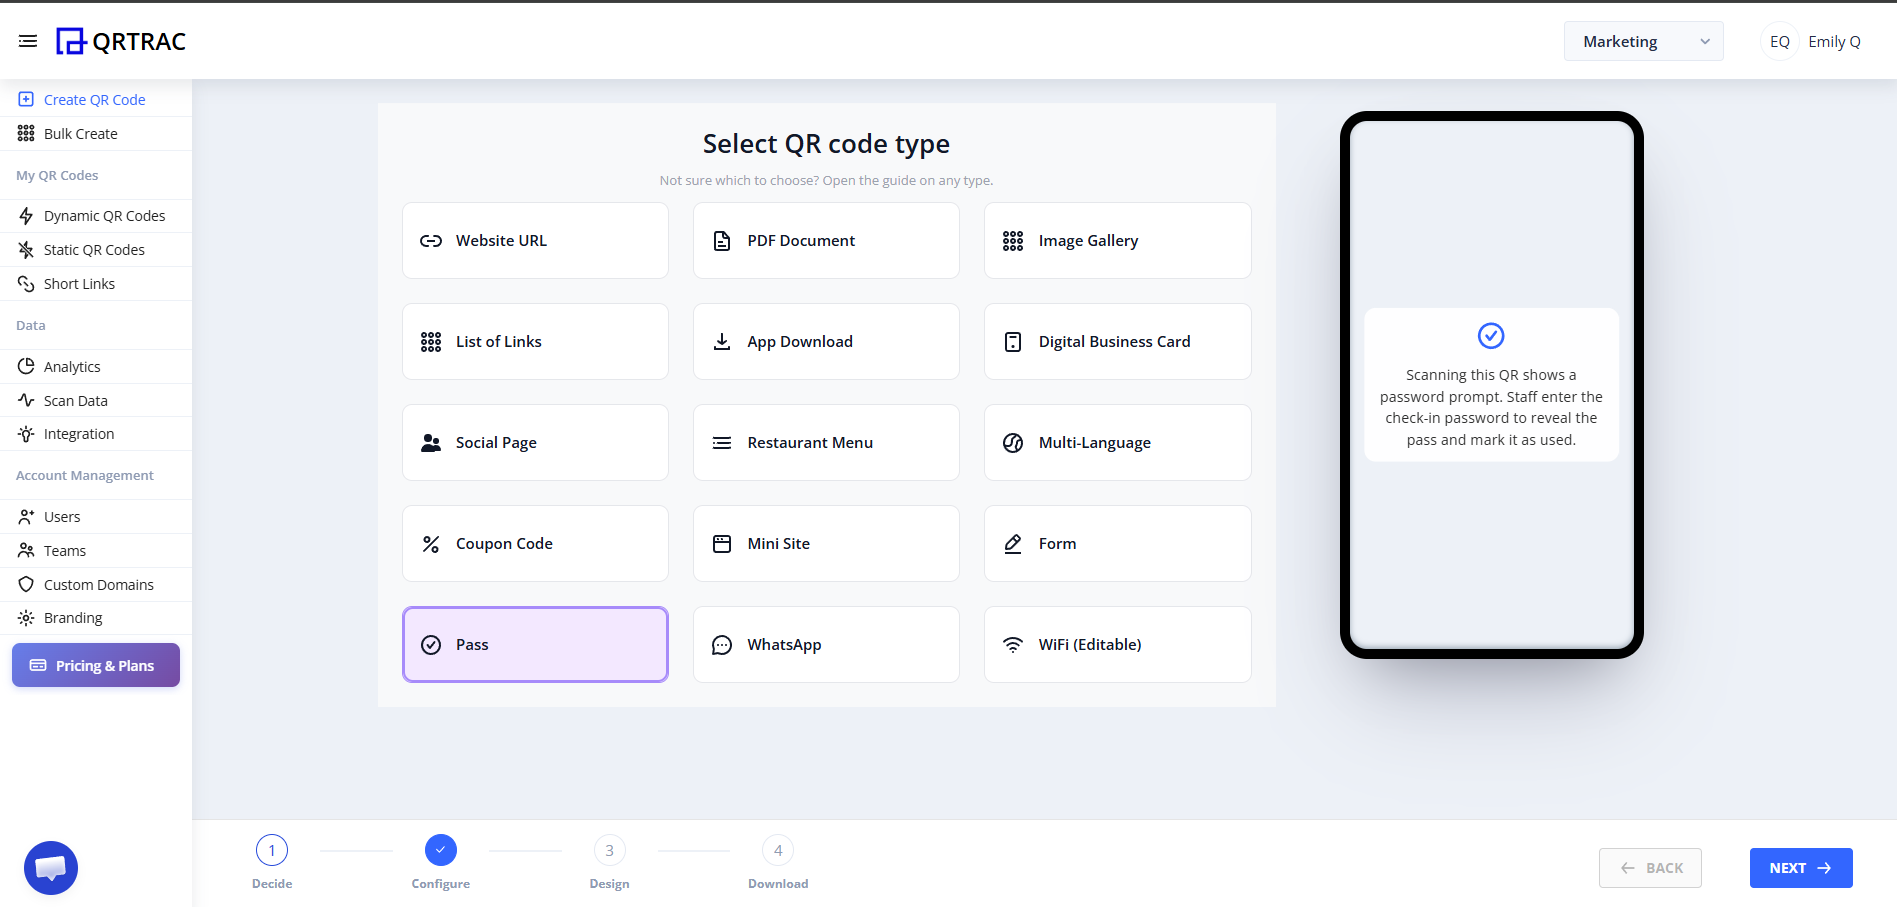Screen dimensions: 1897x907
Task: Click the phone preview checkmark icon
Action: pos(1491,336)
